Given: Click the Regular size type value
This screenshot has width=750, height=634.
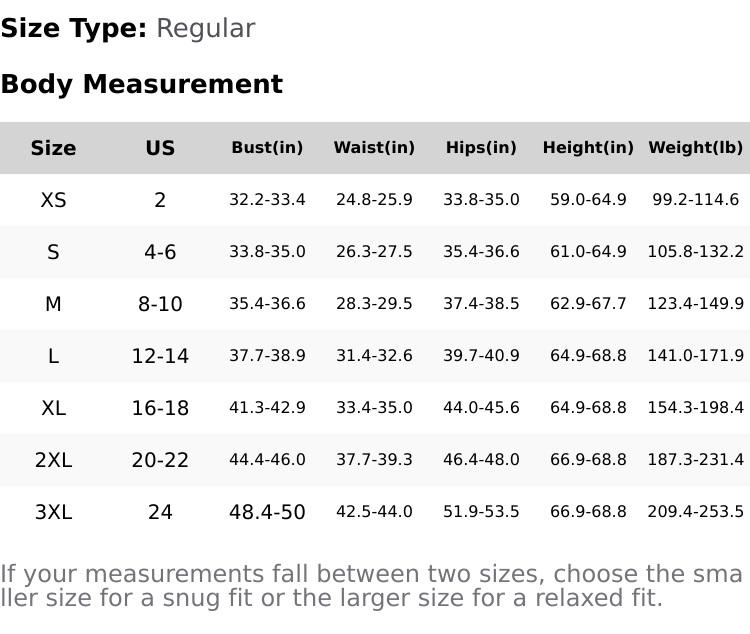Looking at the screenshot, I should pos(205,29).
